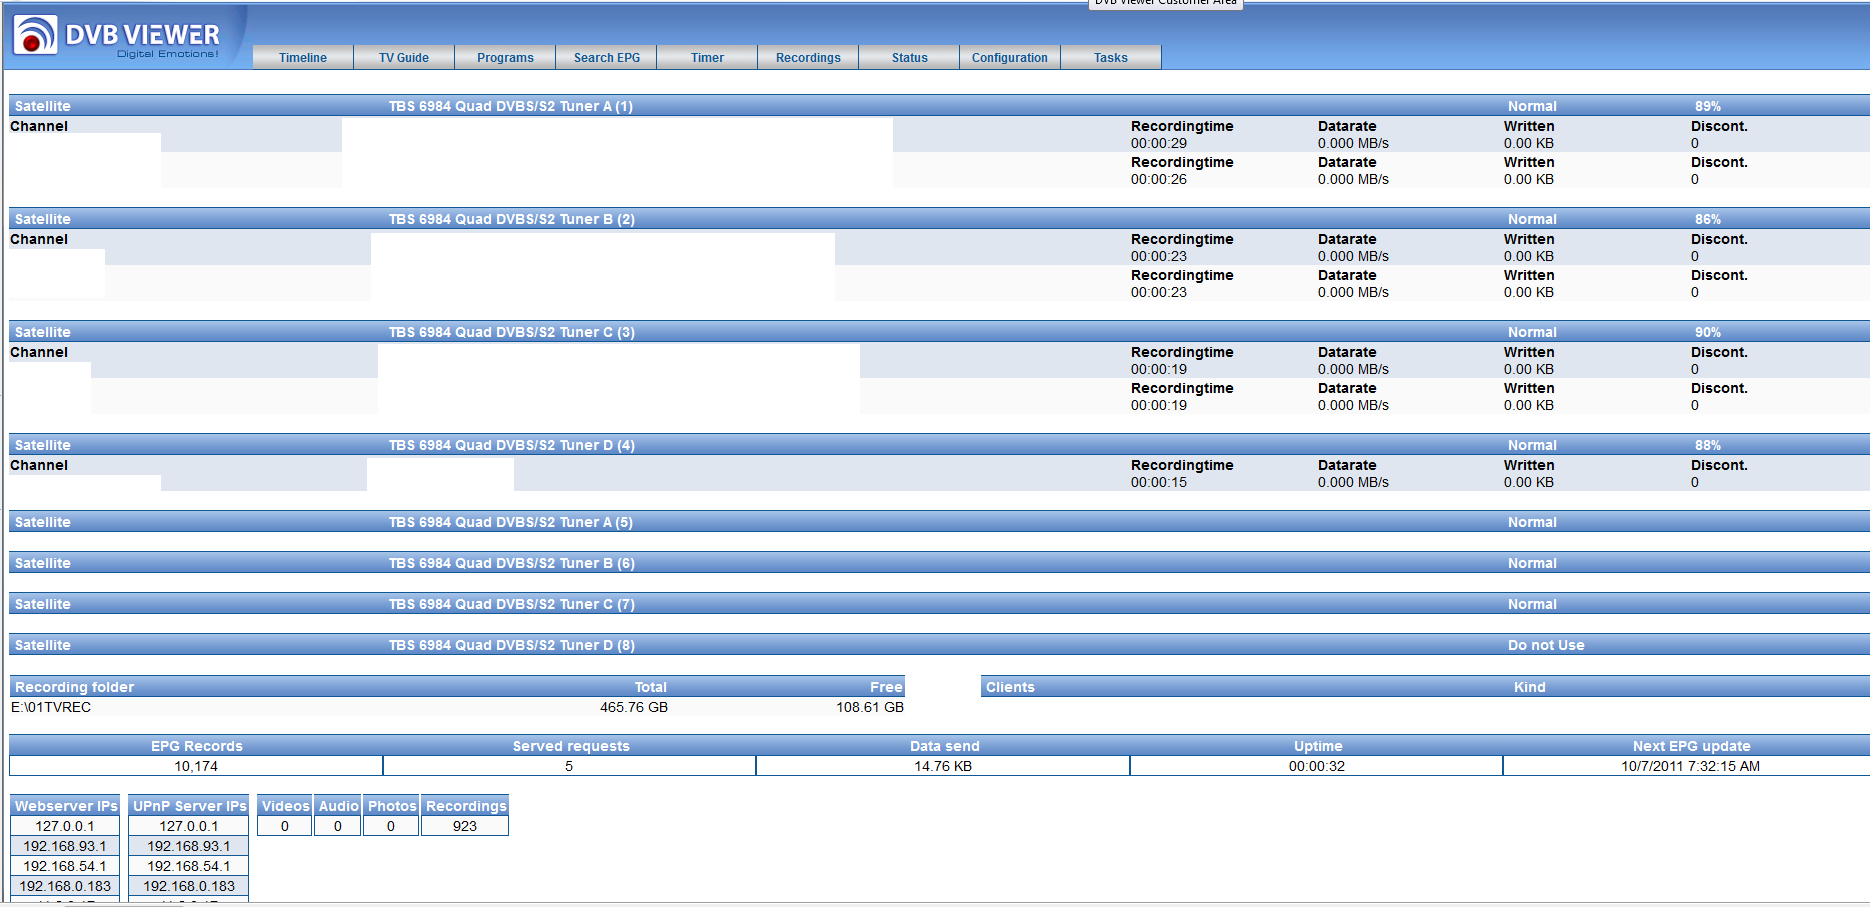Click the Kind column header

click(x=1530, y=687)
